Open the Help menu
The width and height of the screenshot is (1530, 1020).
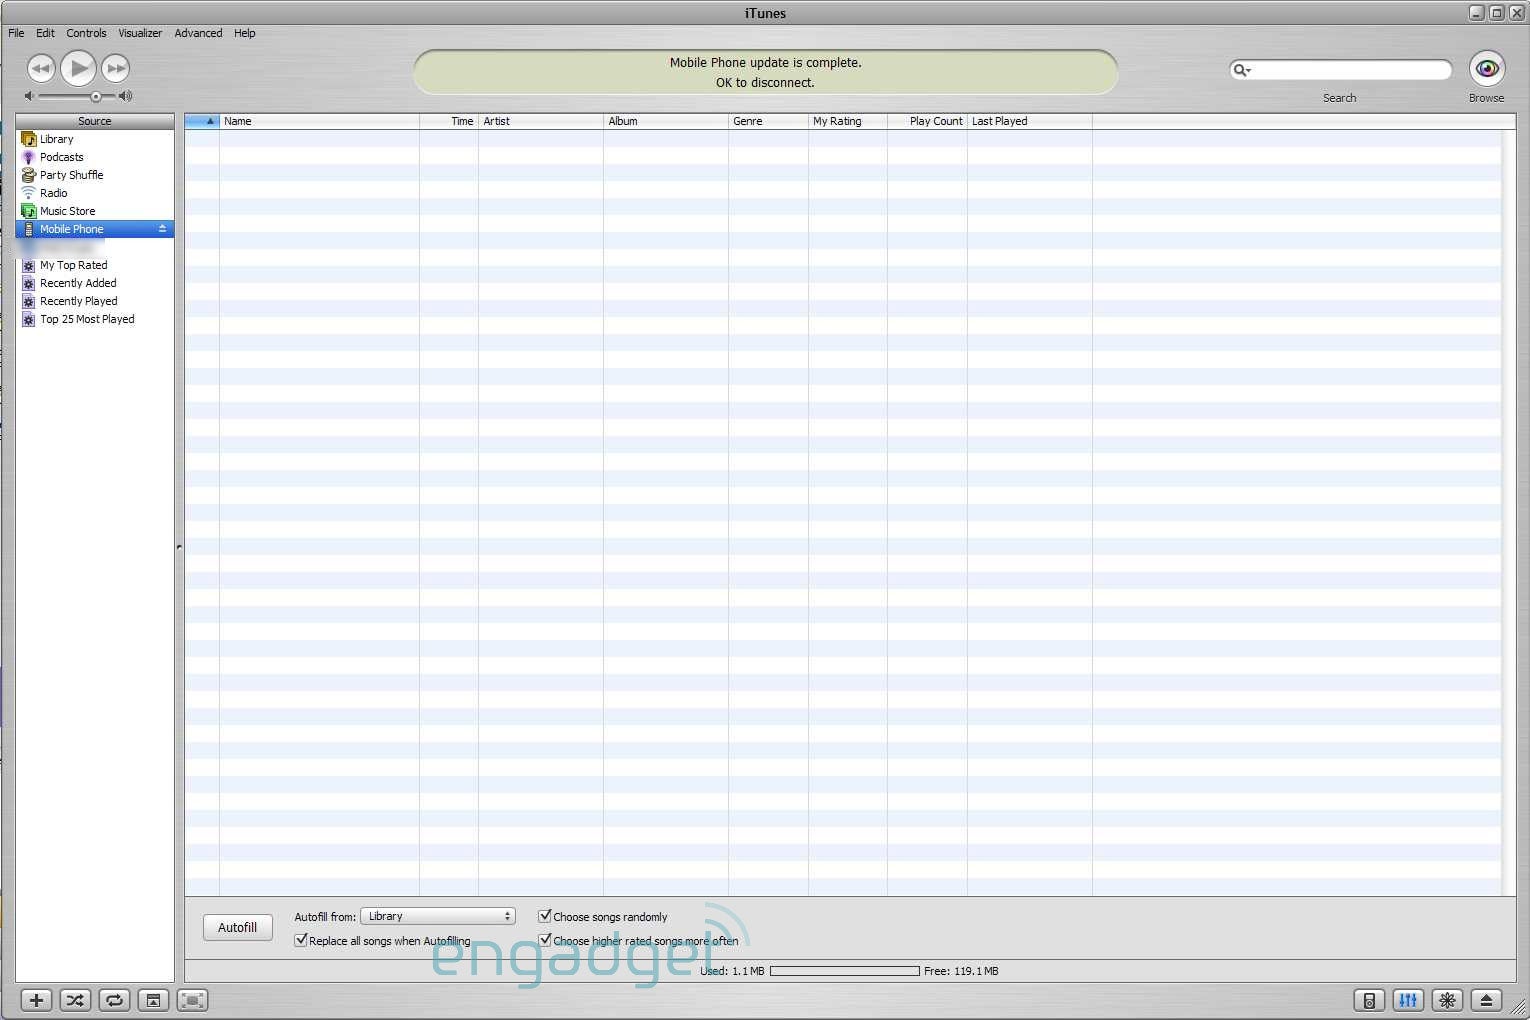pyautogui.click(x=245, y=33)
